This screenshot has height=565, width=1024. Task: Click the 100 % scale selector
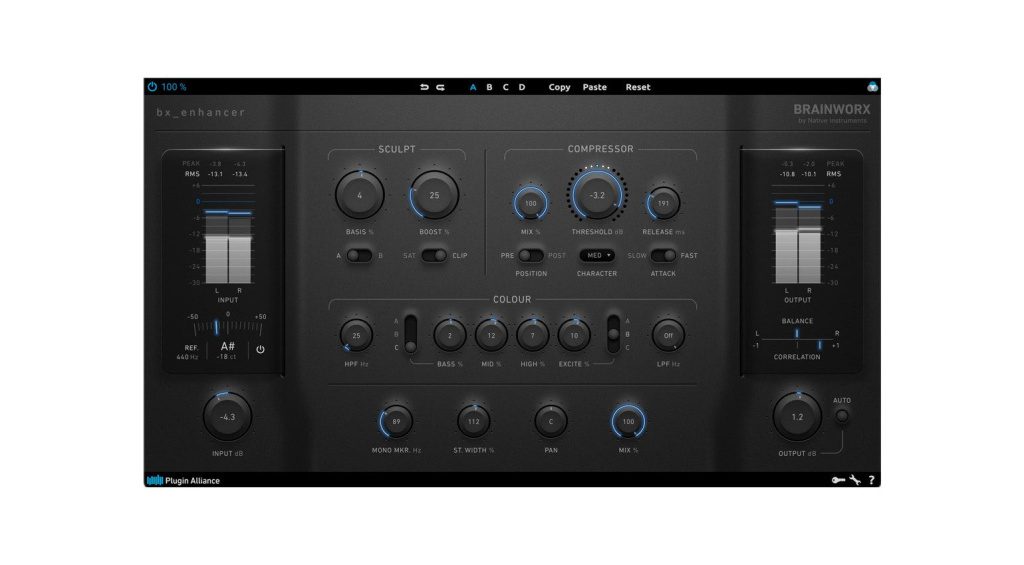(x=174, y=87)
